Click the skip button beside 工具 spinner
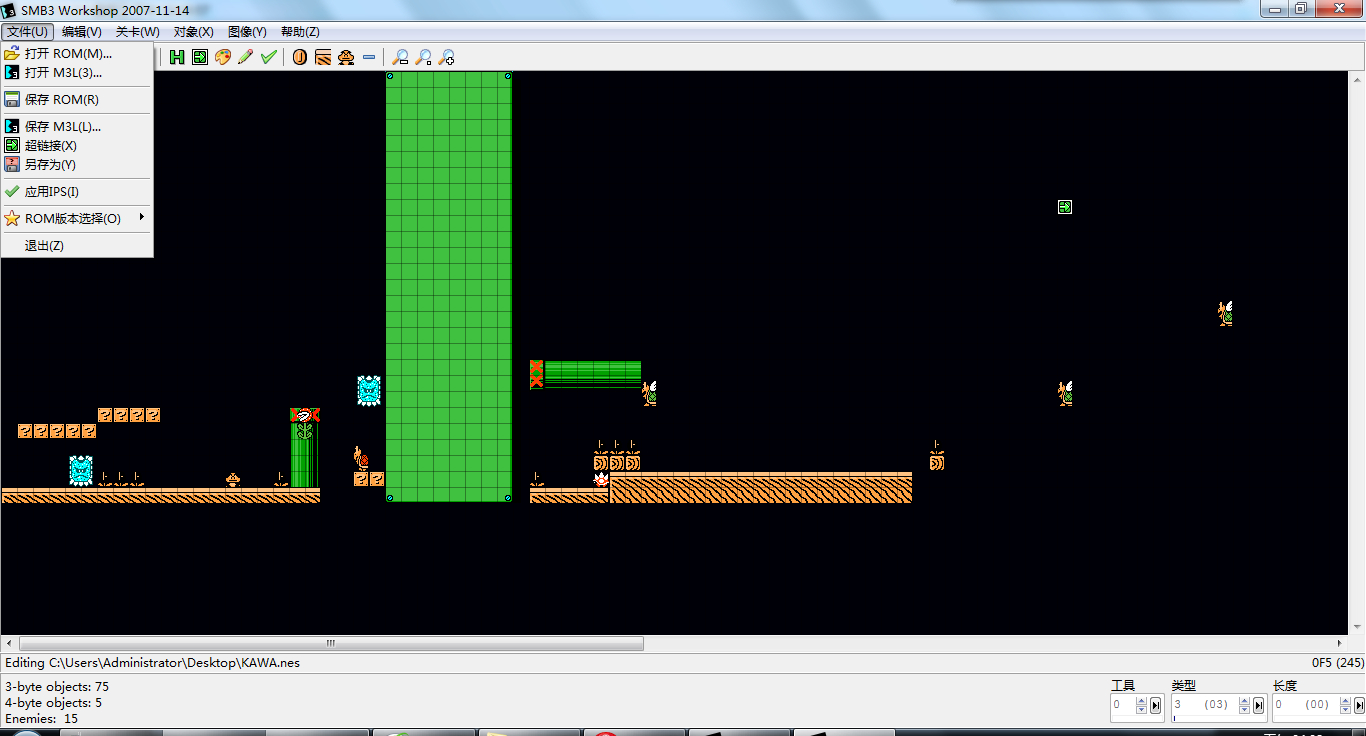 coord(1156,705)
